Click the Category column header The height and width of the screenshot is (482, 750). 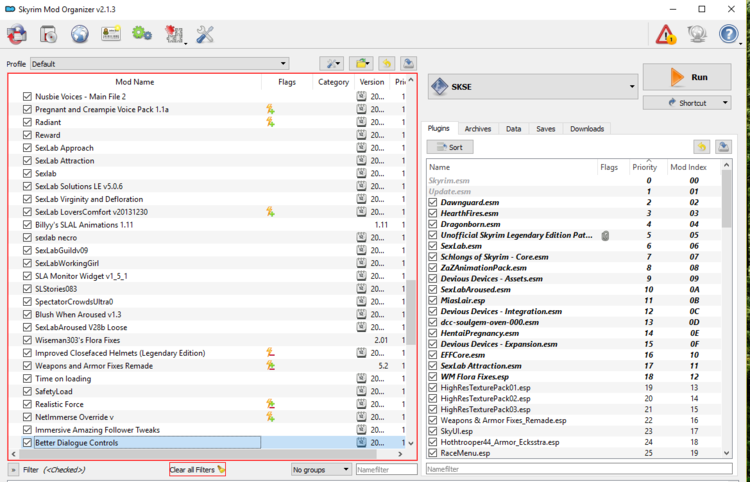tap(333, 82)
